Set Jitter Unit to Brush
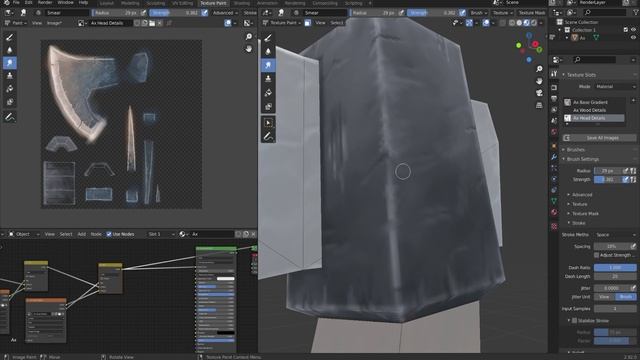 click(x=625, y=297)
